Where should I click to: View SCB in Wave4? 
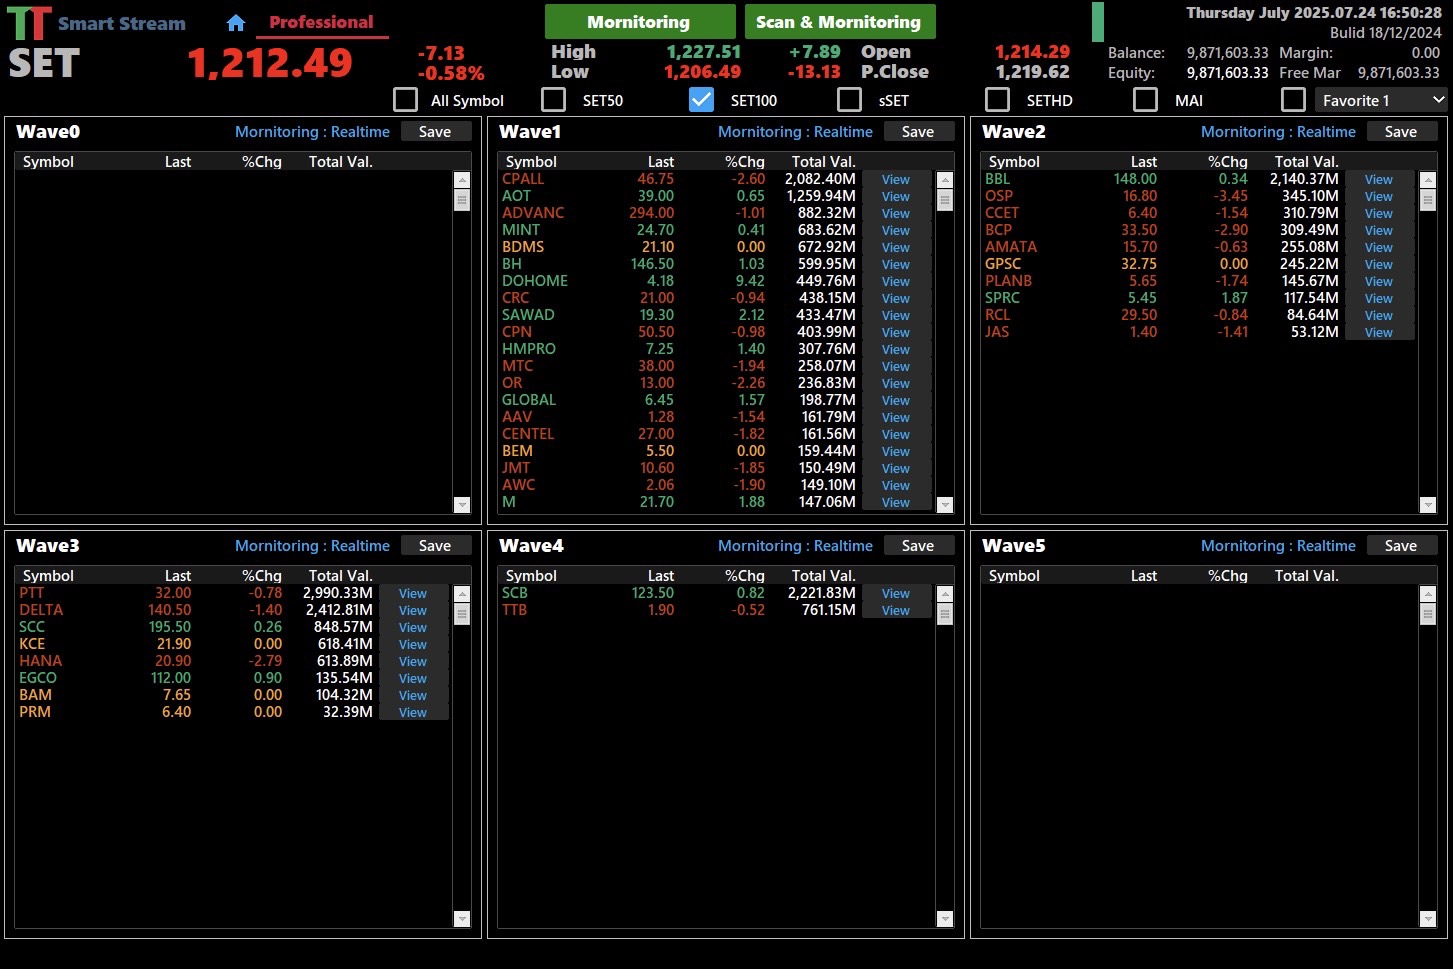[896, 594]
